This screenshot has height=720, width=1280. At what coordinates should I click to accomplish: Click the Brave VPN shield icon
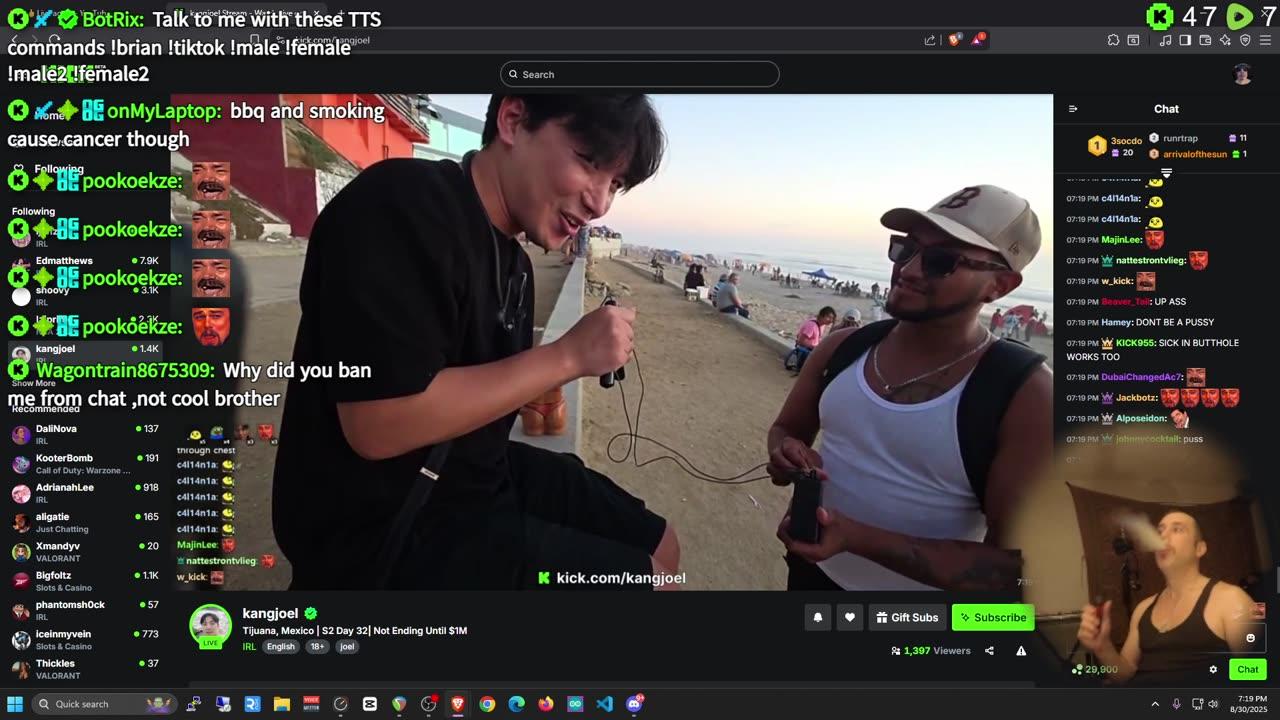point(1245,40)
